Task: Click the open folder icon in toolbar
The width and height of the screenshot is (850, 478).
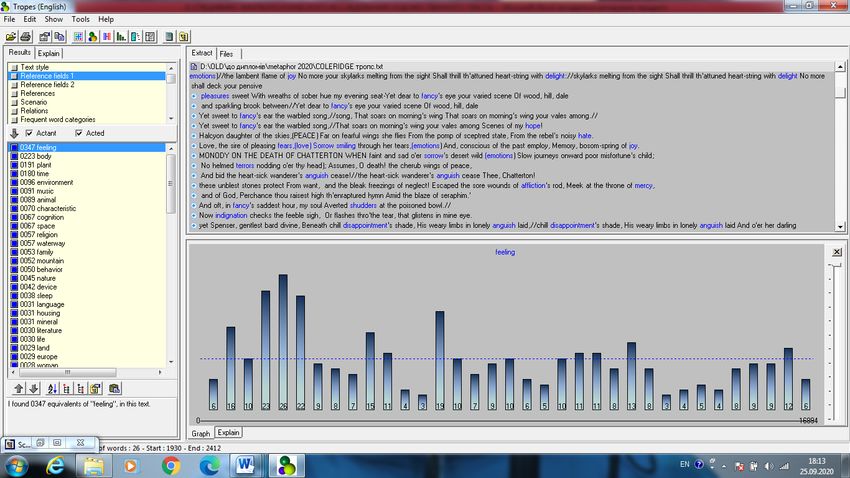Action: pos(11,37)
